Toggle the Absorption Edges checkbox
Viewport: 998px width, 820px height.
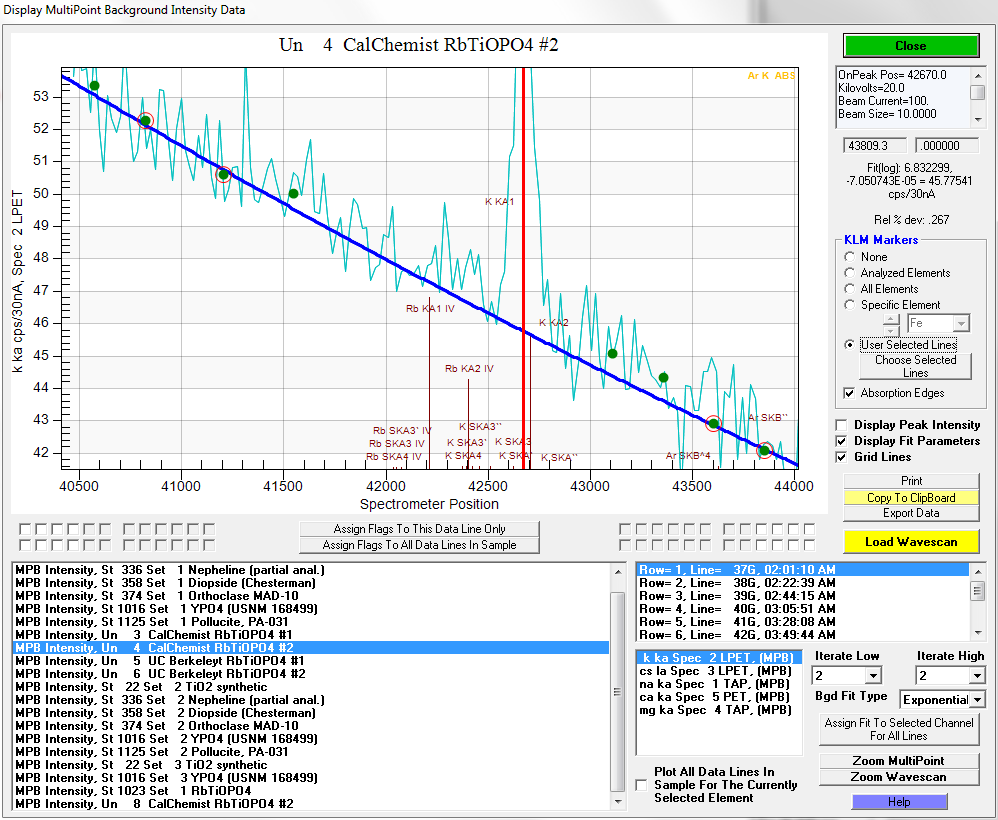pos(850,393)
